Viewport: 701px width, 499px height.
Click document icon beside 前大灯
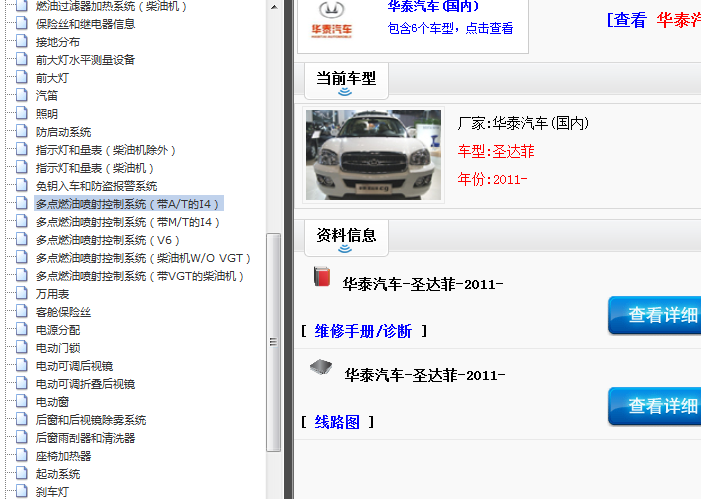pos(21,77)
